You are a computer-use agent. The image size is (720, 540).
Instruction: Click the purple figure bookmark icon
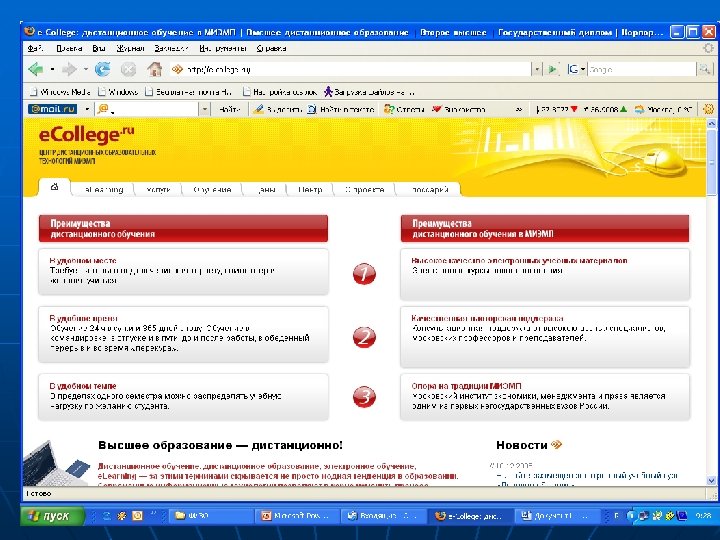[328, 91]
